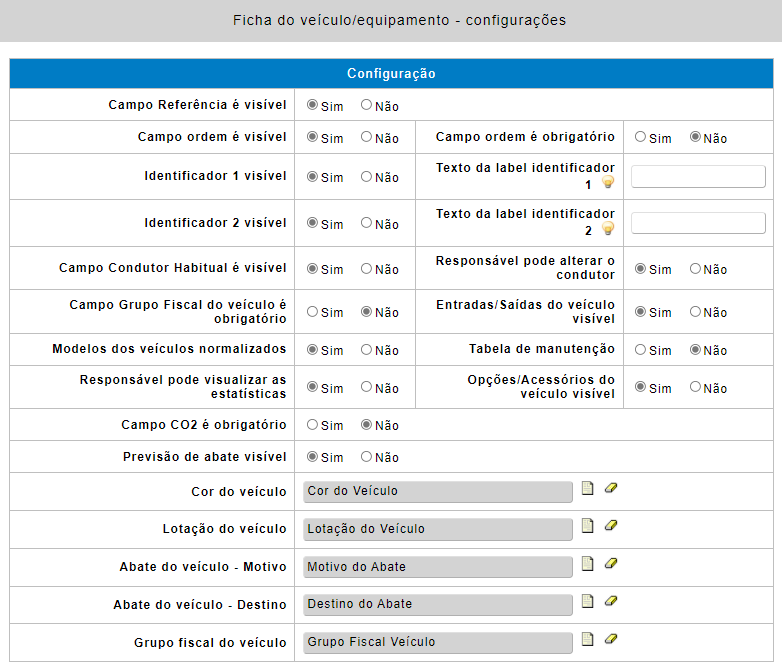Screen dimensions: 782x671
Task: Click the lightbulb hint icon for identificador 2
Action: pos(607,230)
